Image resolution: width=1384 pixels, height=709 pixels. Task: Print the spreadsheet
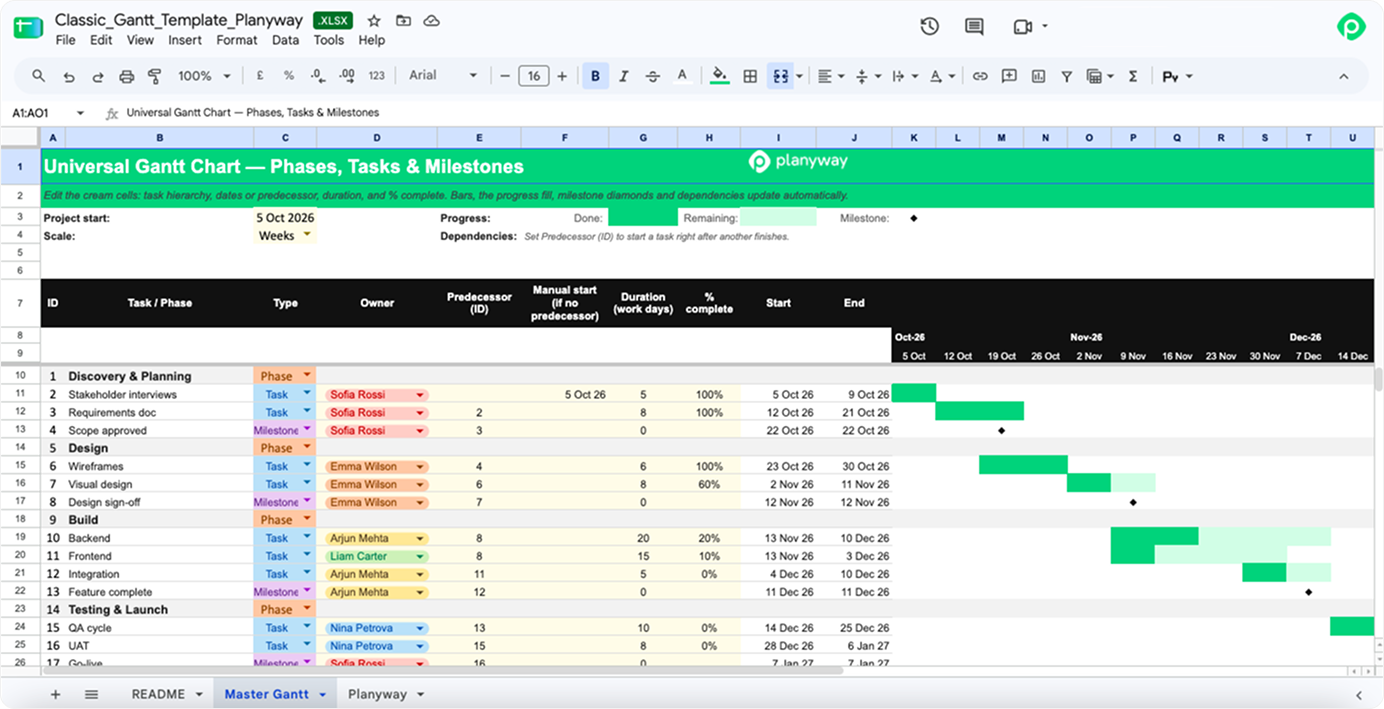click(127, 76)
